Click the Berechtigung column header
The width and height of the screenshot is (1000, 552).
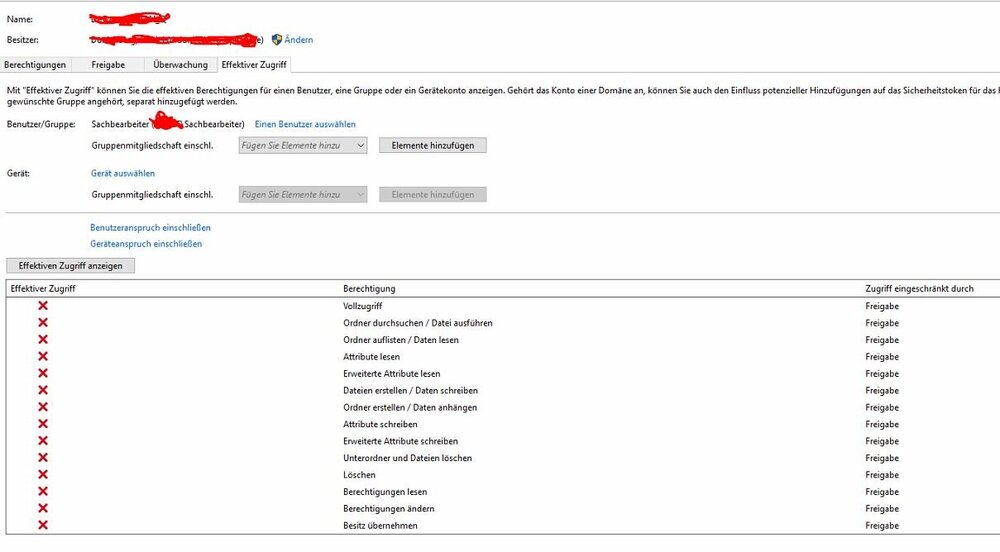point(369,288)
